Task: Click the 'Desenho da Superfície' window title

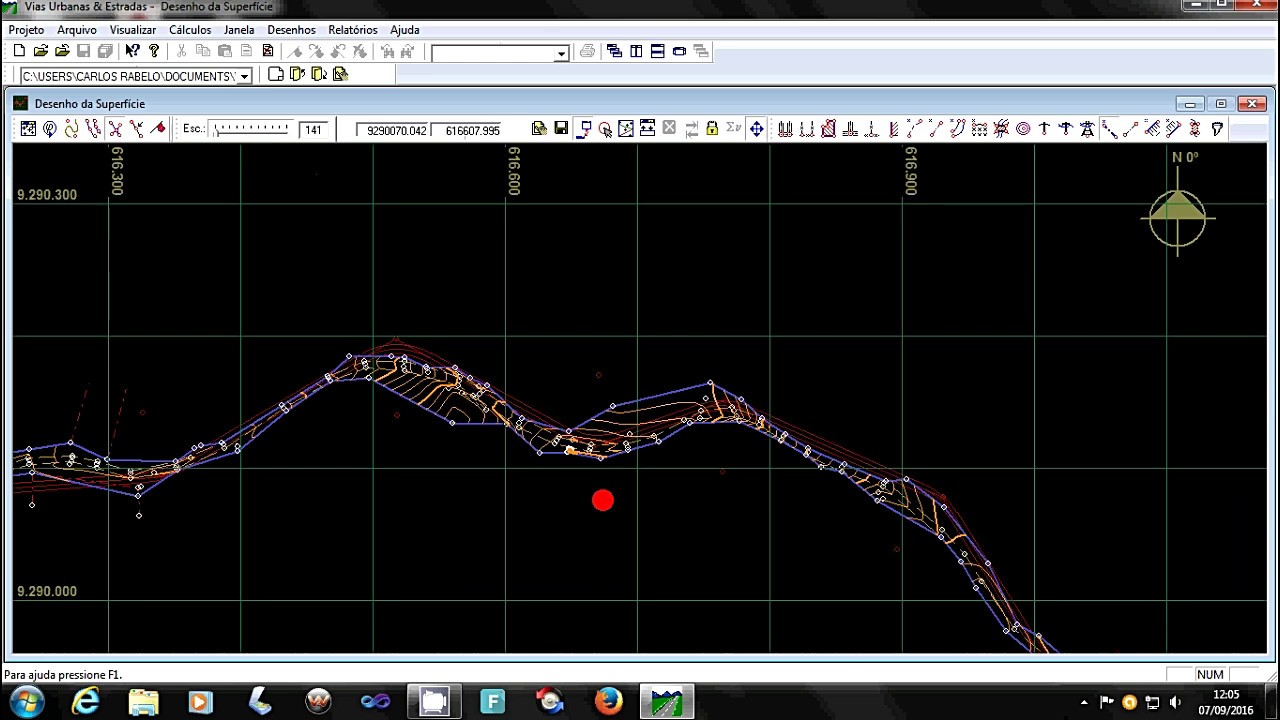Action: pyautogui.click(x=90, y=104)
